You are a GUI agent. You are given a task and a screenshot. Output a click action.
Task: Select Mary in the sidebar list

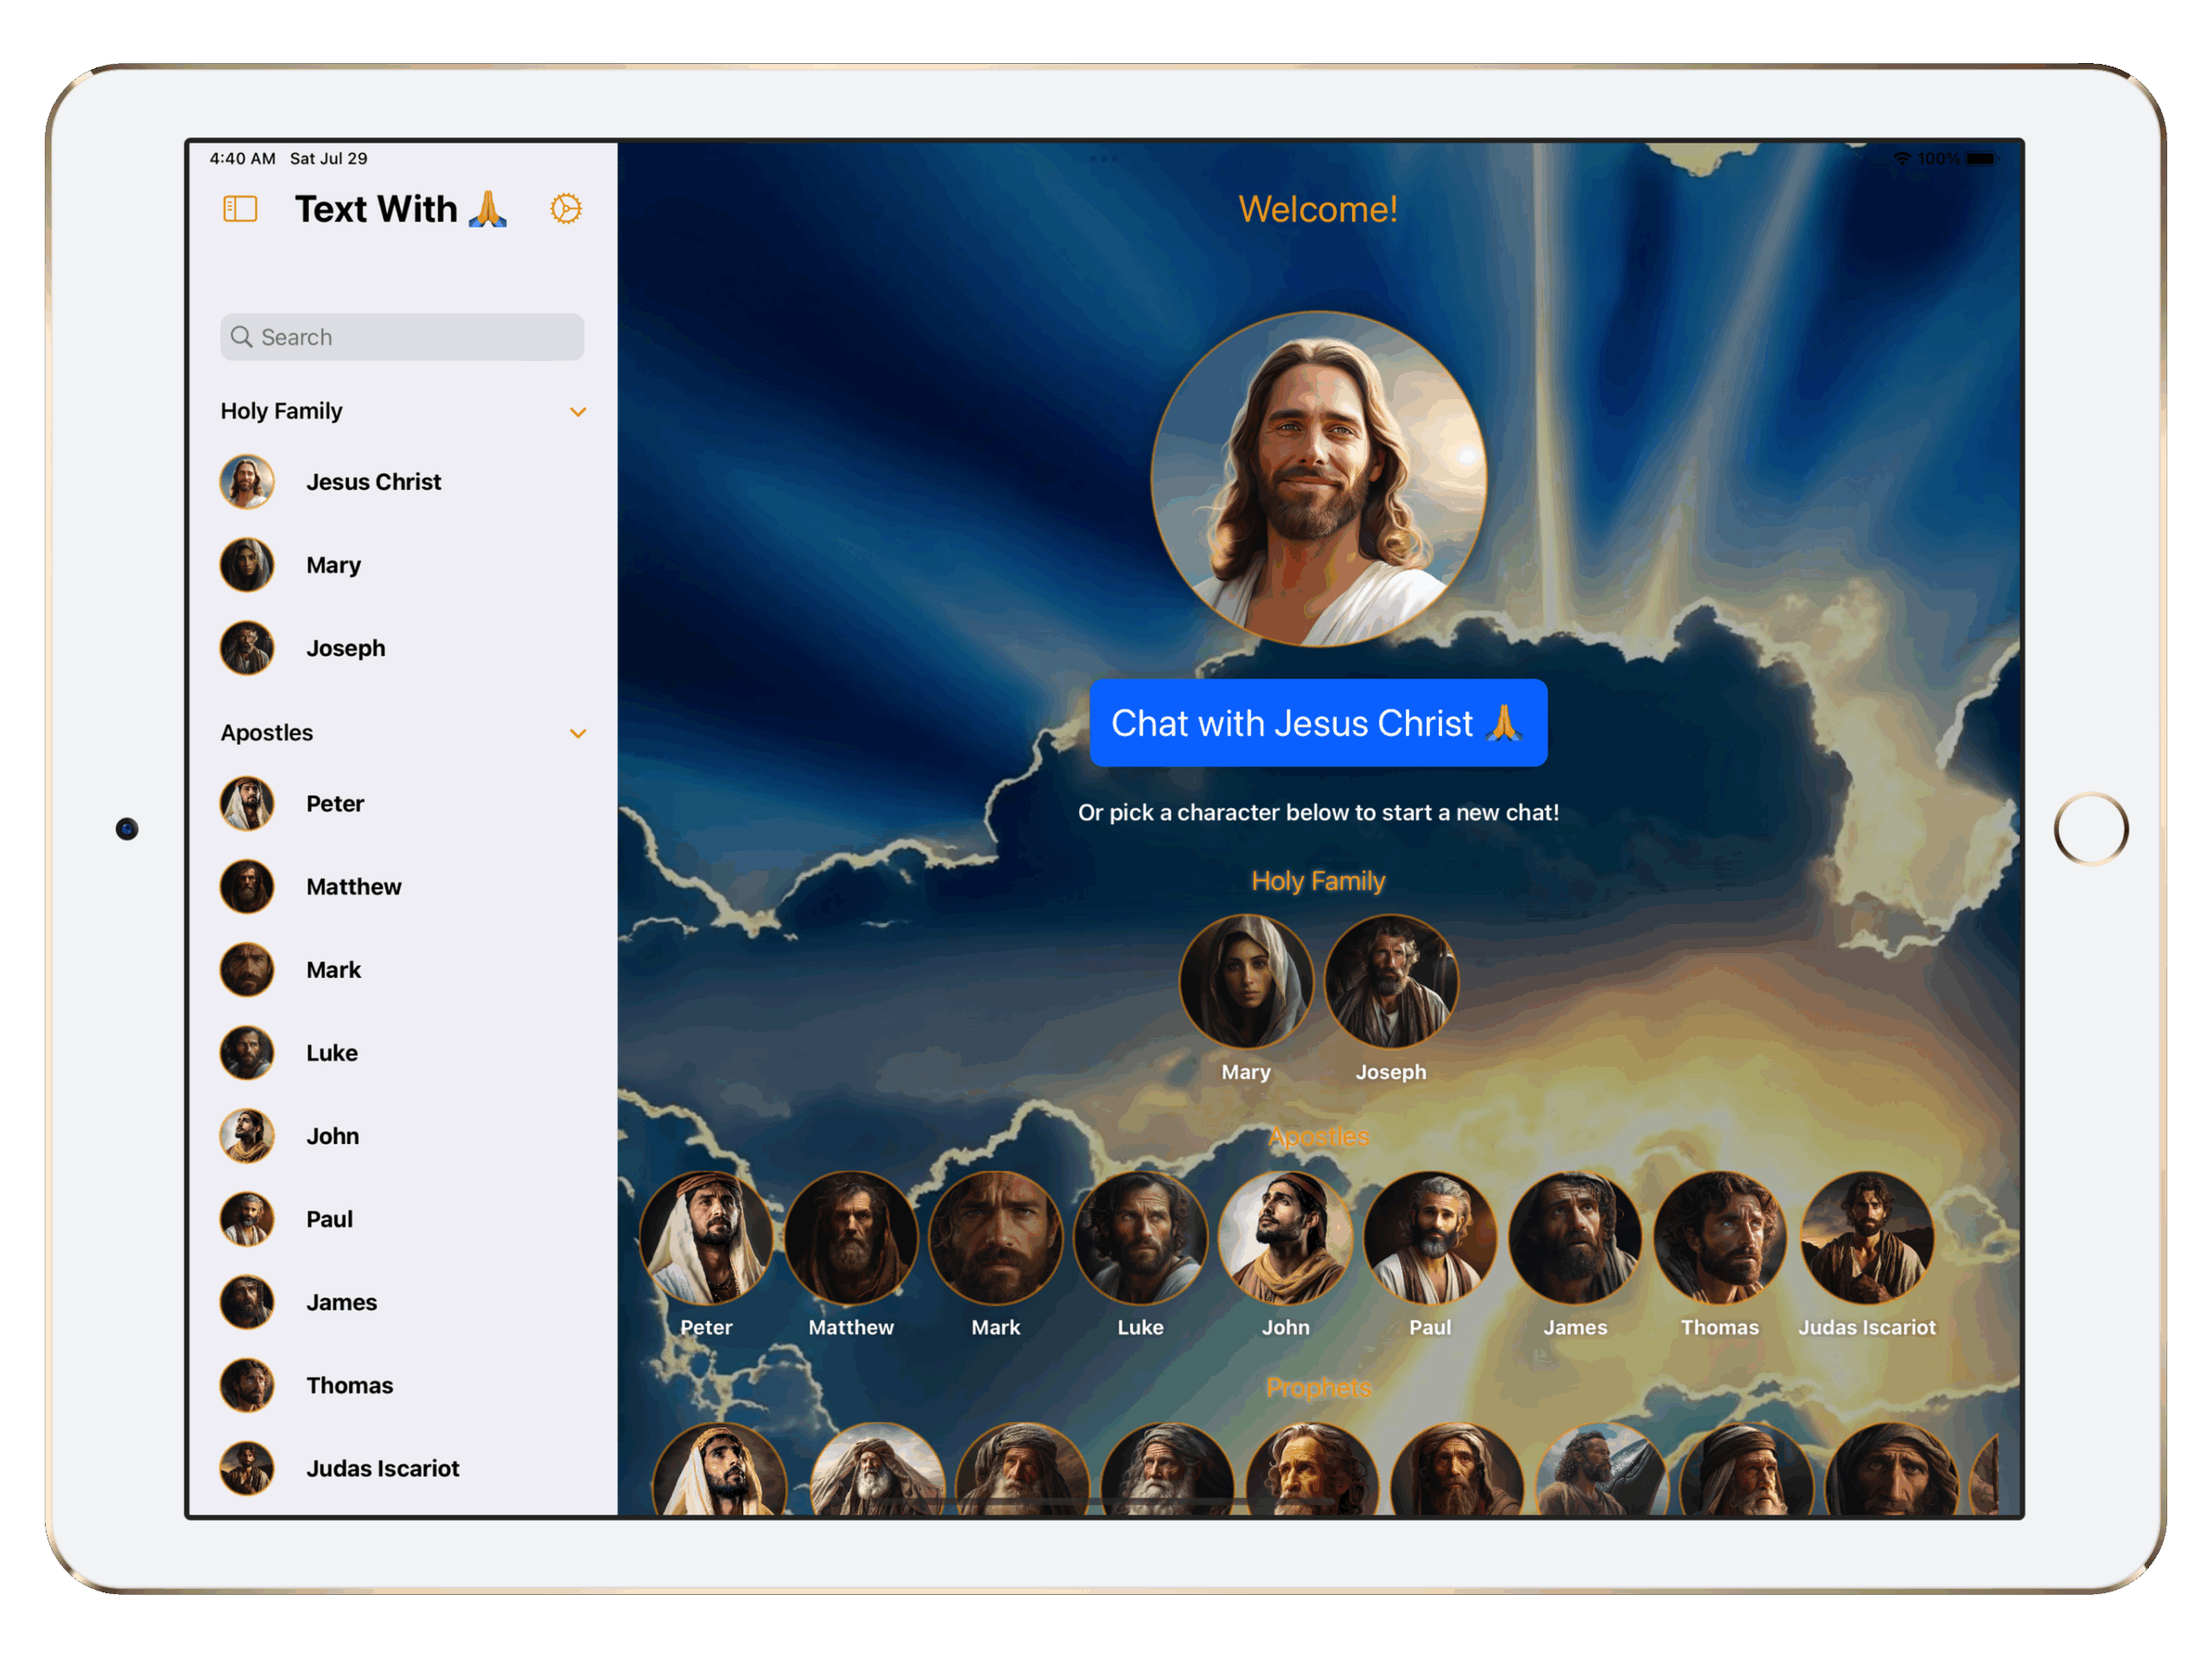(332, 565)
